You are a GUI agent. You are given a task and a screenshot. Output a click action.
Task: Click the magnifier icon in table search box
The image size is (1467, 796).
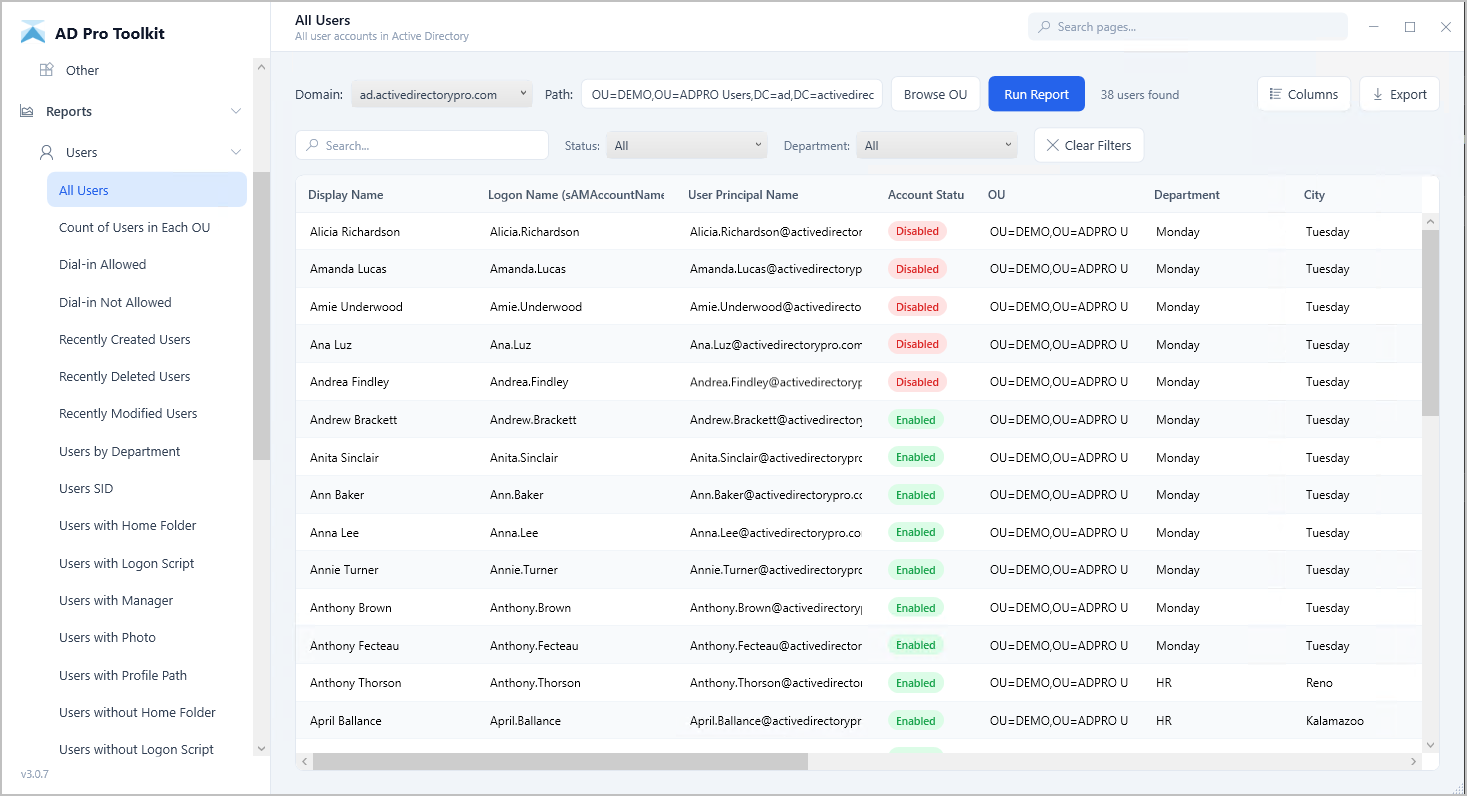tap(313, 145)
